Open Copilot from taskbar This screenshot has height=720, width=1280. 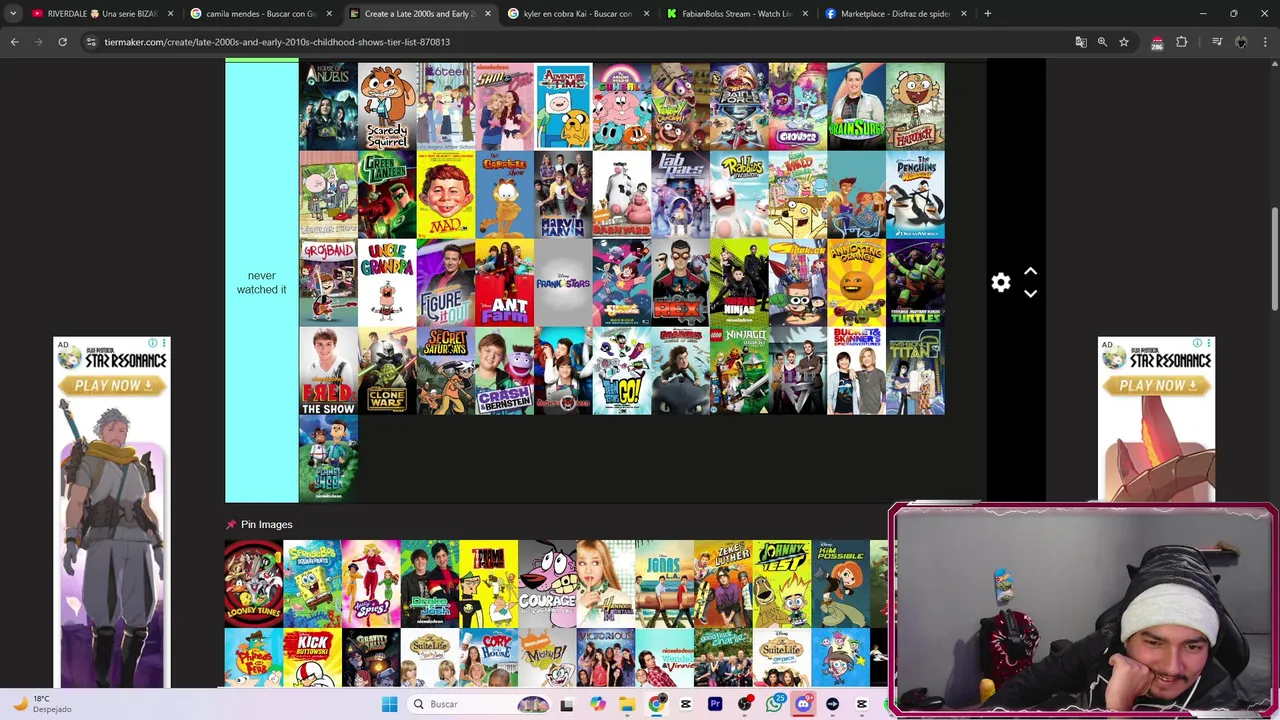tap(597, 704)
